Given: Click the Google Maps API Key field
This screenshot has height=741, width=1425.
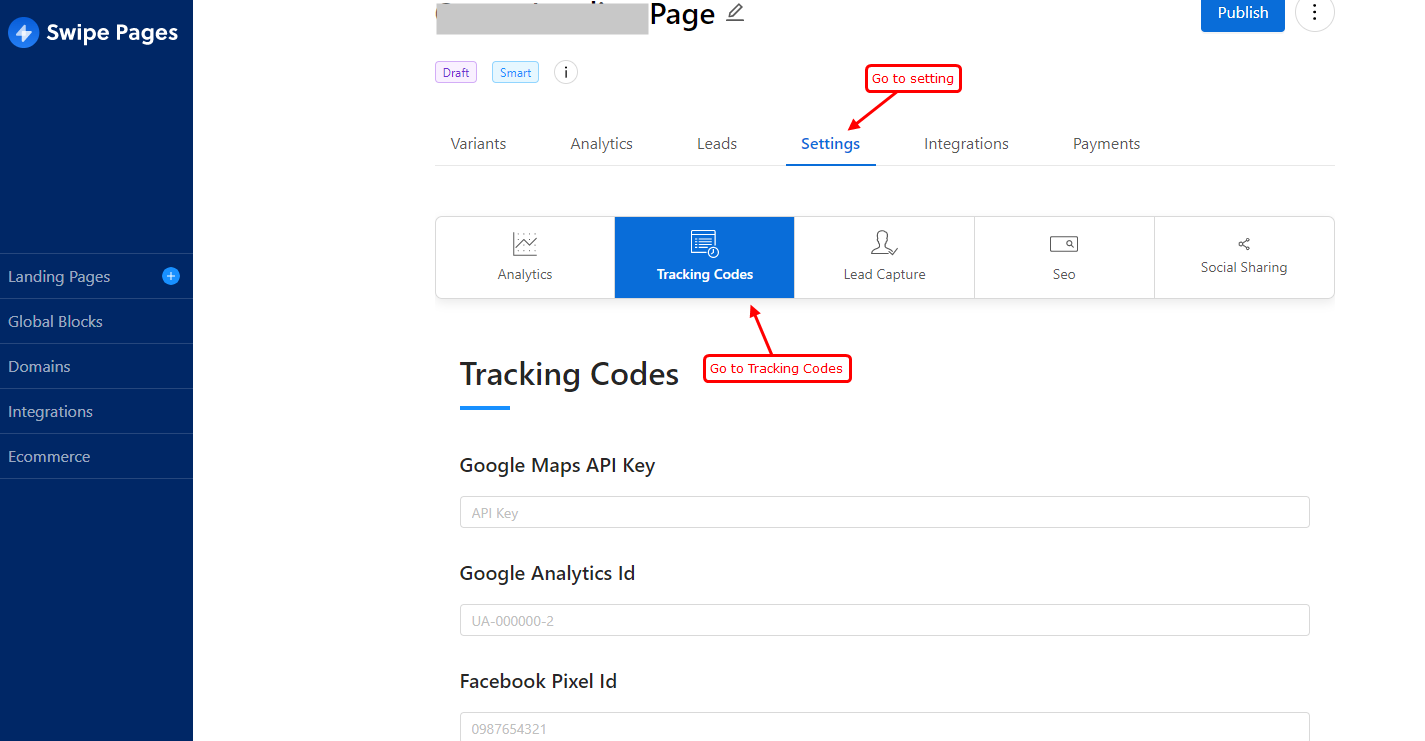Looking at the screenshot, I should pyautogui.click(x=884, y=512).
